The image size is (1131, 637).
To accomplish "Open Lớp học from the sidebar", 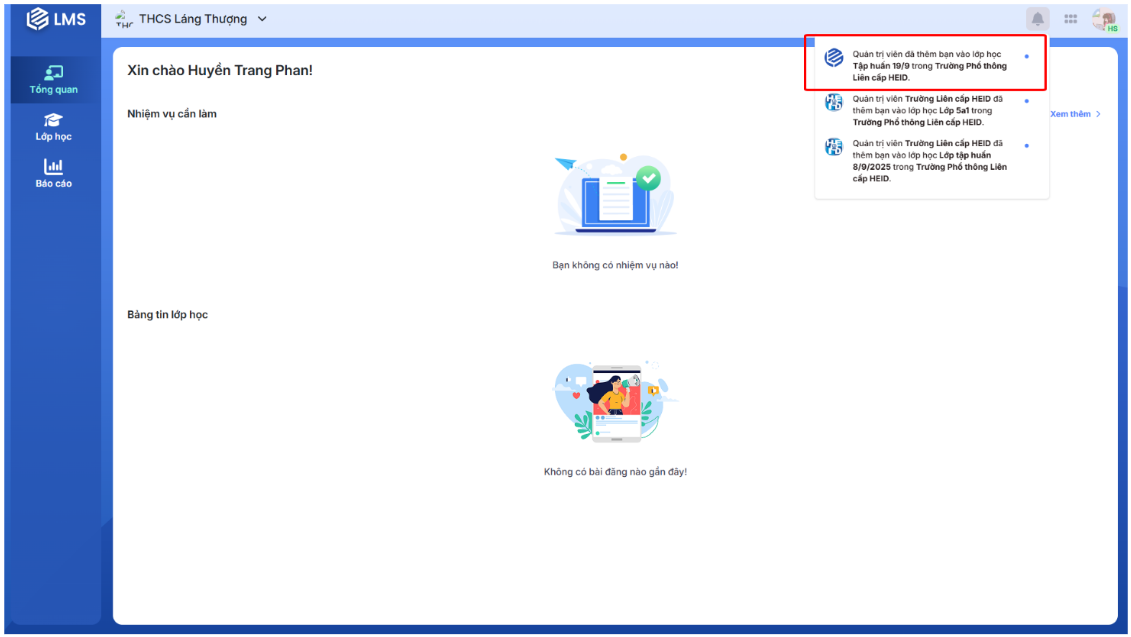I will click(54, 127).
